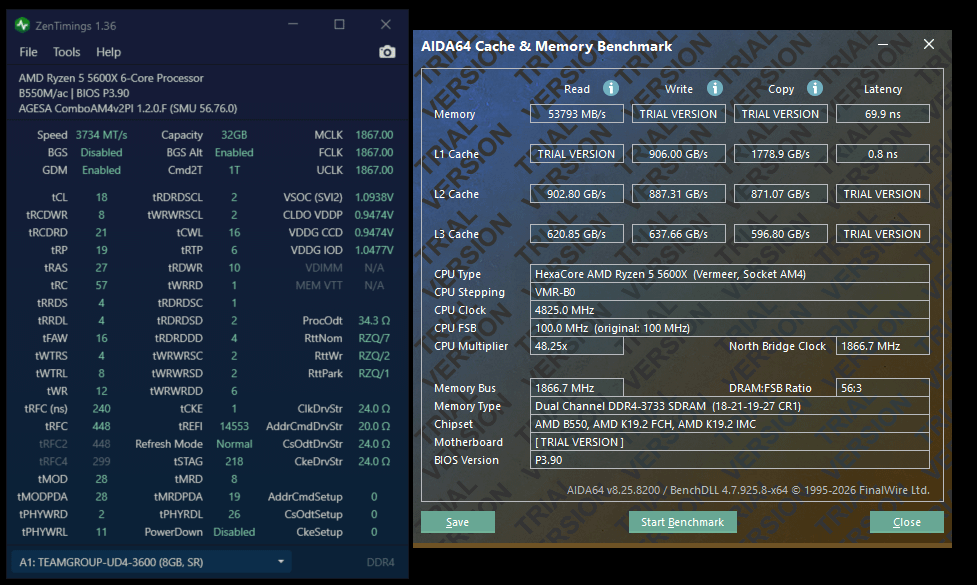Click the Memory Read 53793 MB/s field

(x=577, y=114)
